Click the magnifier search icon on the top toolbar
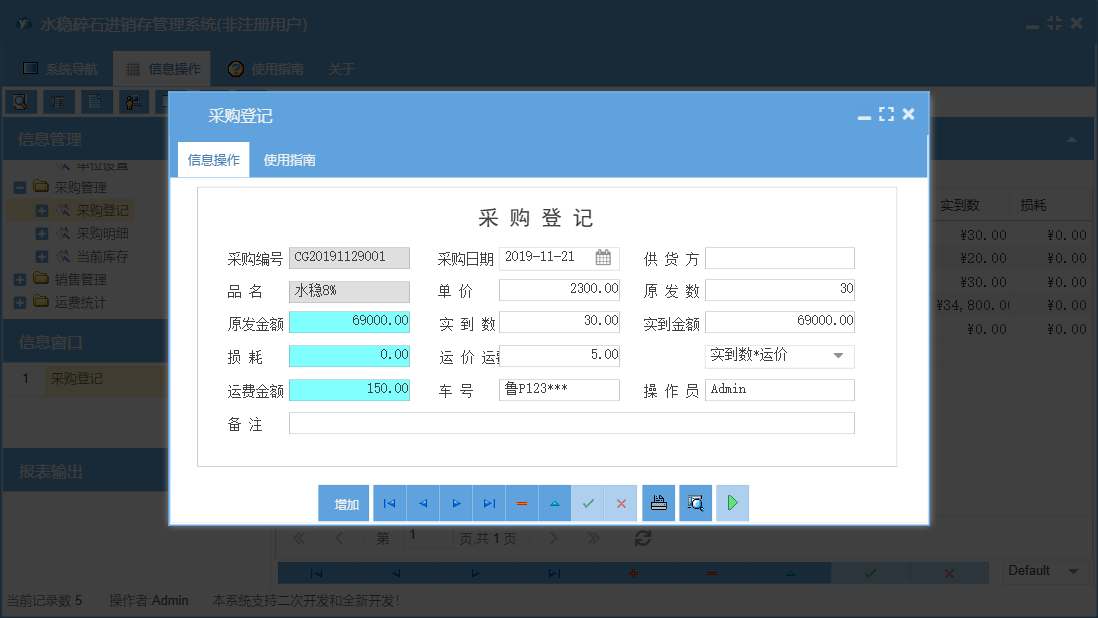Viewport: 1098px width, 618px height. pyautogui.click(x=21, y=101)
